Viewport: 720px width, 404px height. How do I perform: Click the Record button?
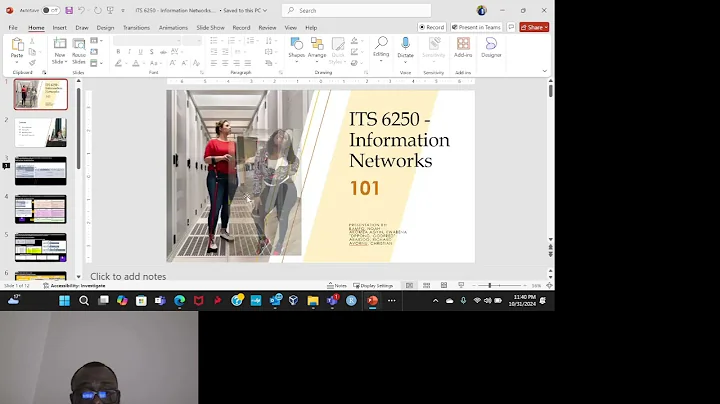[x=432, y=27]
